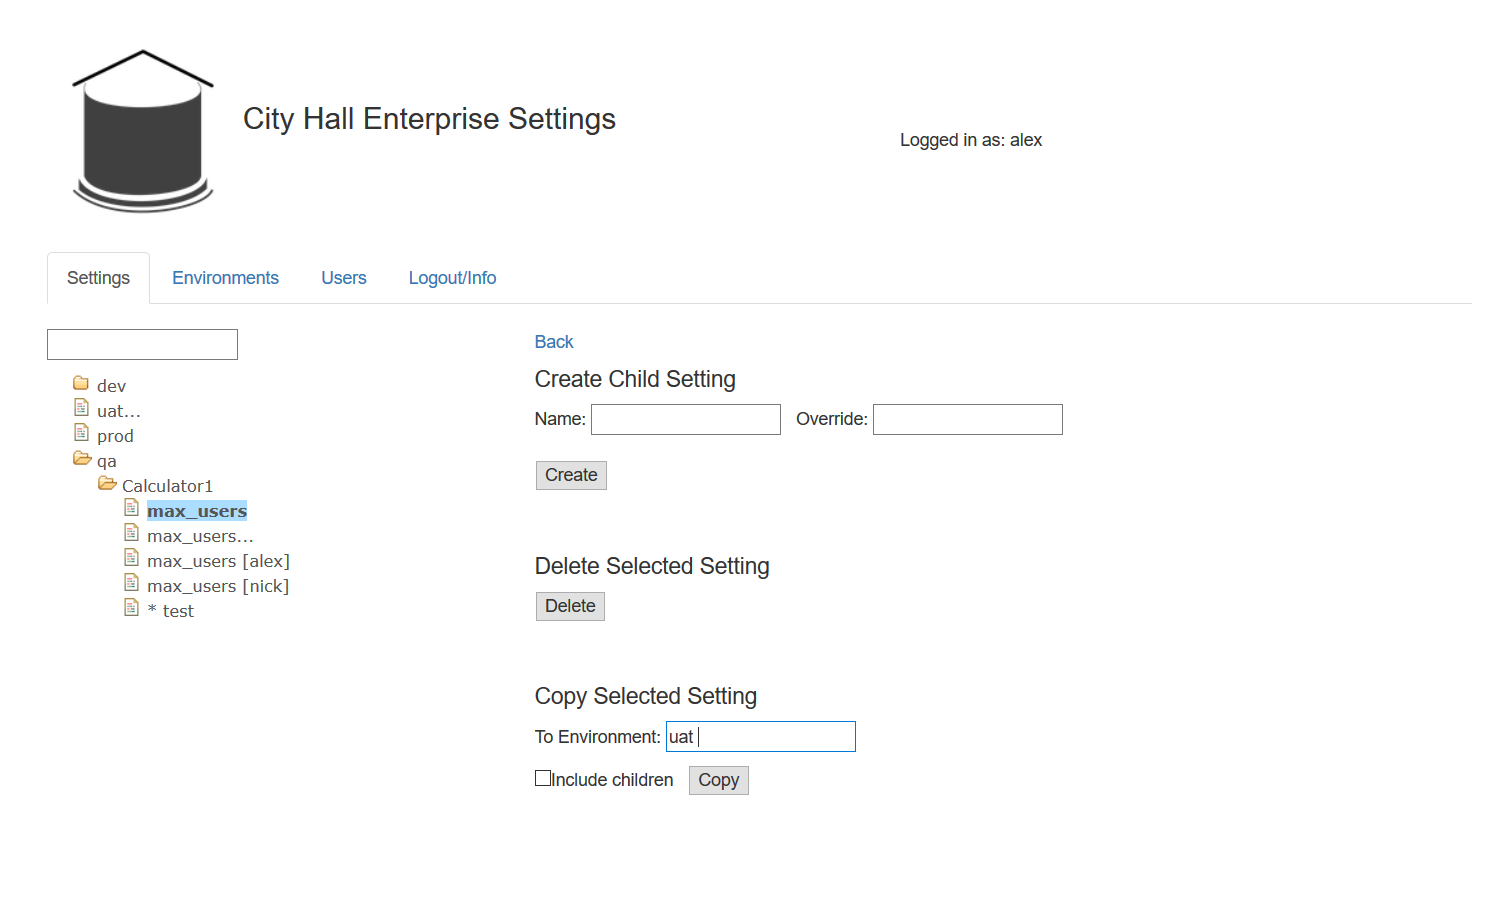1500x900 pixels.
Task: Collapse the qa folder in tree
Action: [82, 459]
